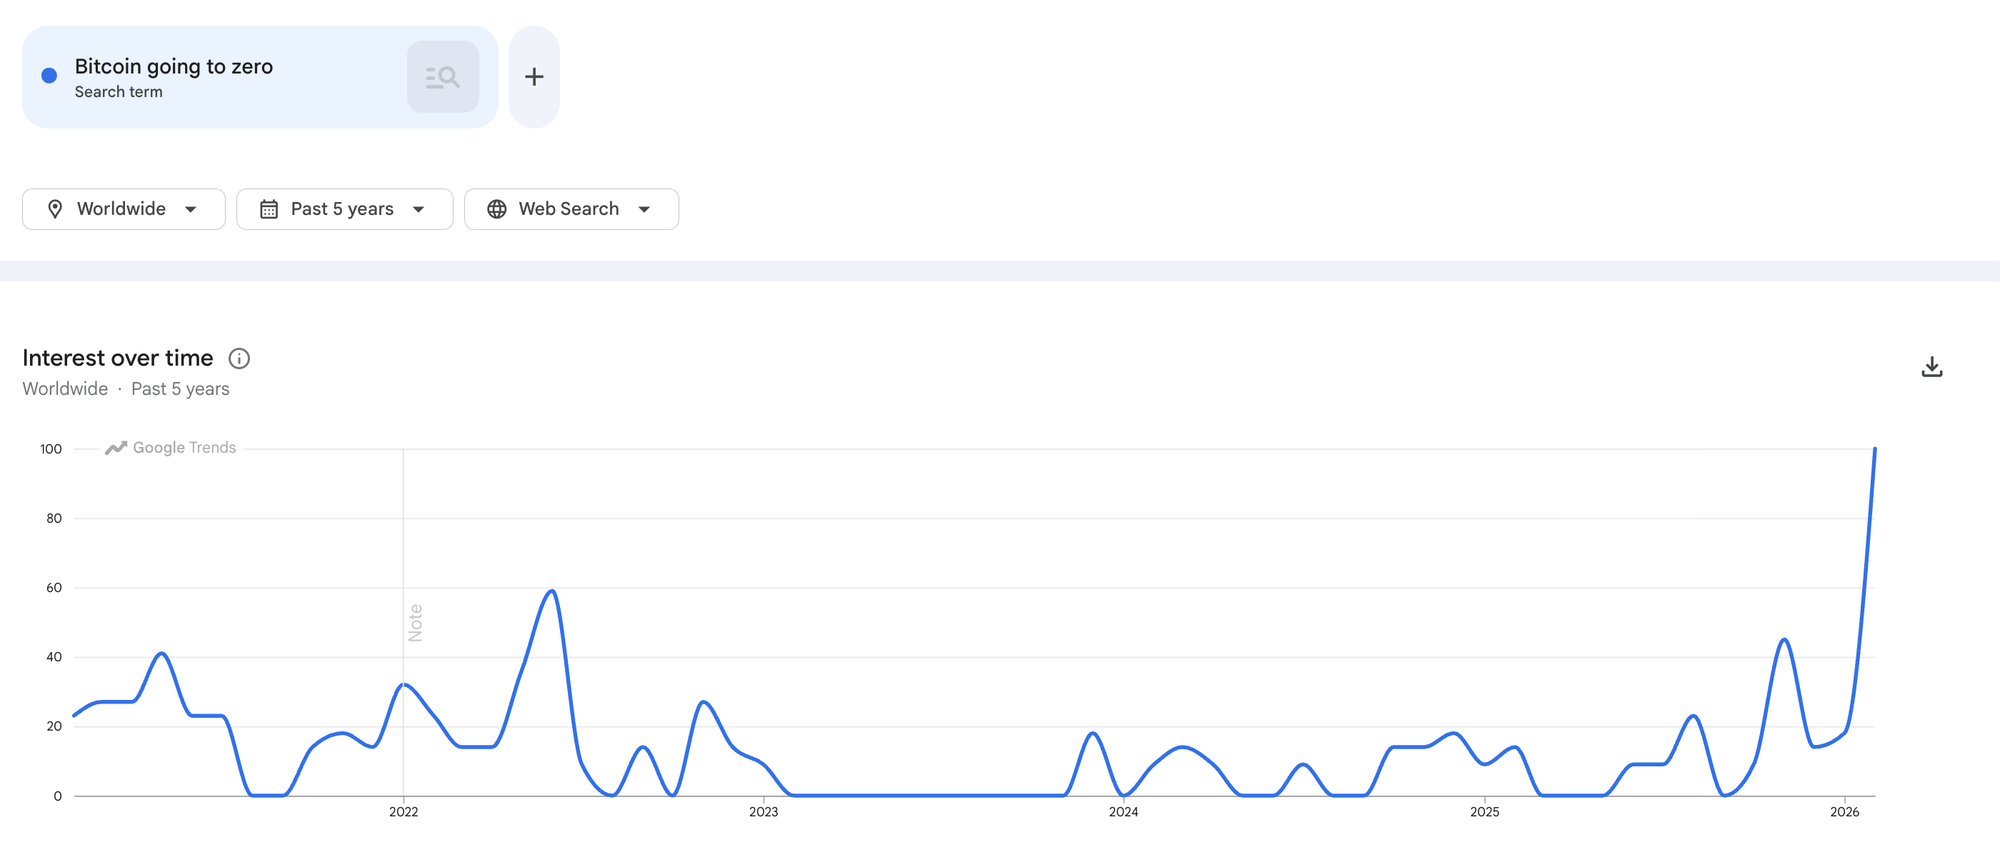Click the 2026 label on the time axis
The width and height of the screenshot is (2000, 847).
[1844, 812]
